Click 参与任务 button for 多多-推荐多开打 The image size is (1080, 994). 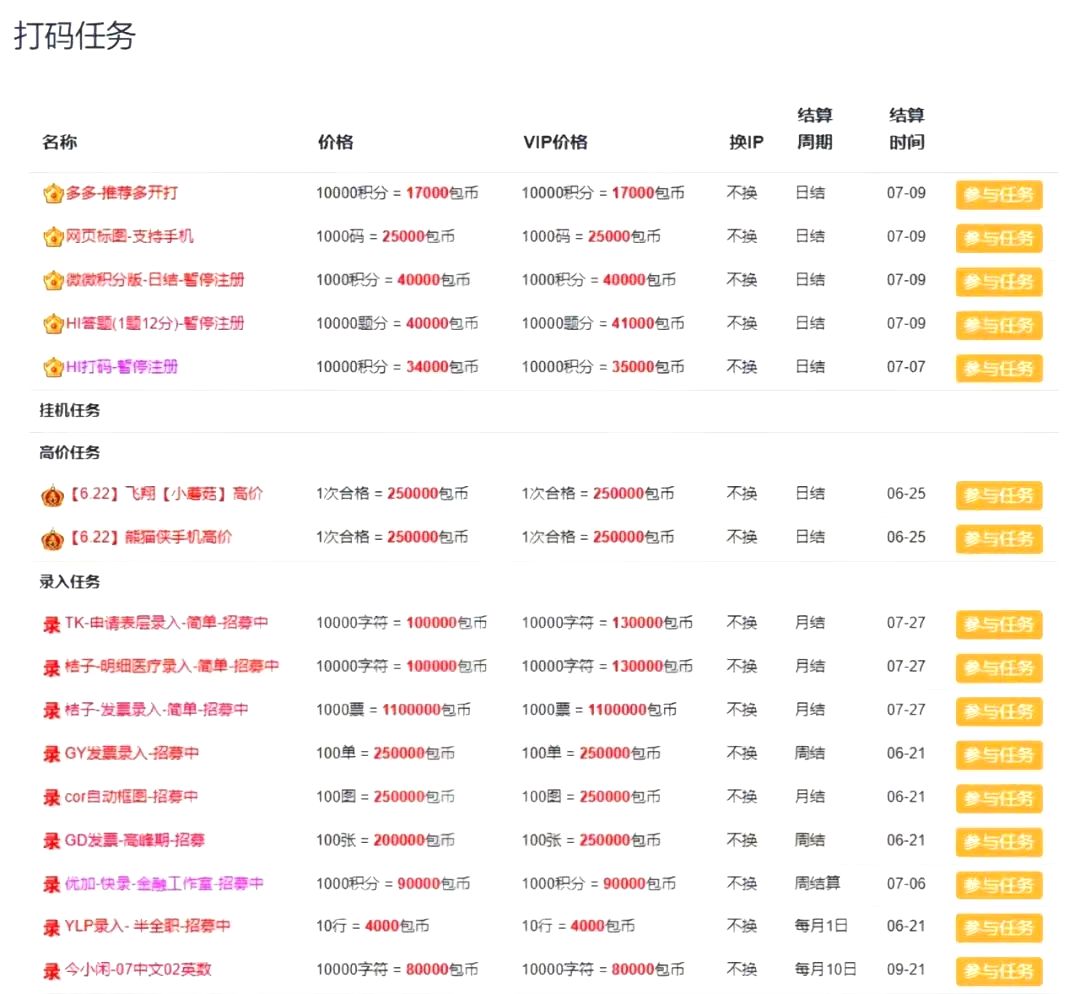[x=999, y=195]
